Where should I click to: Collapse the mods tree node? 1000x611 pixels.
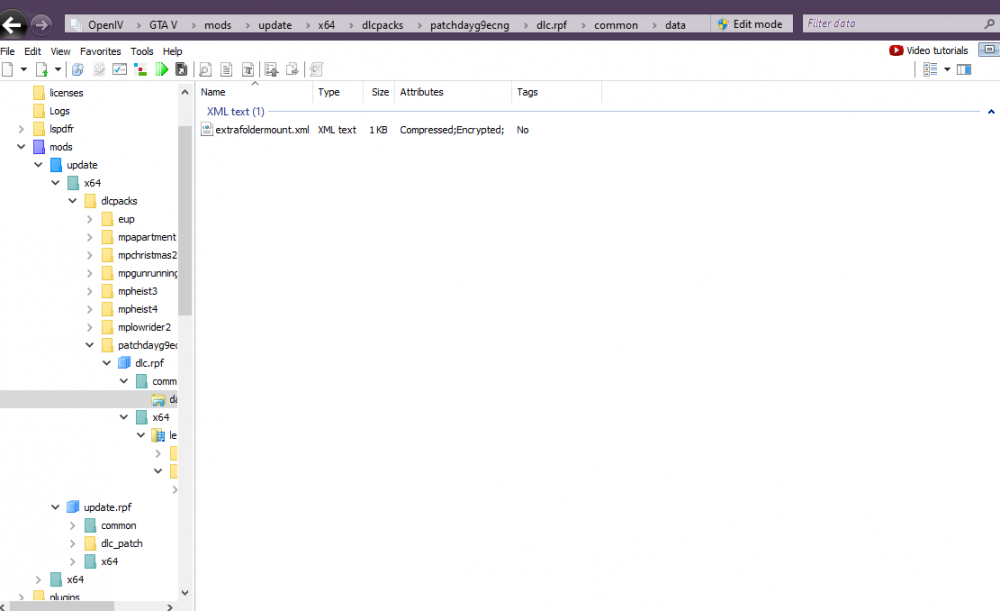tap(21, 147)
